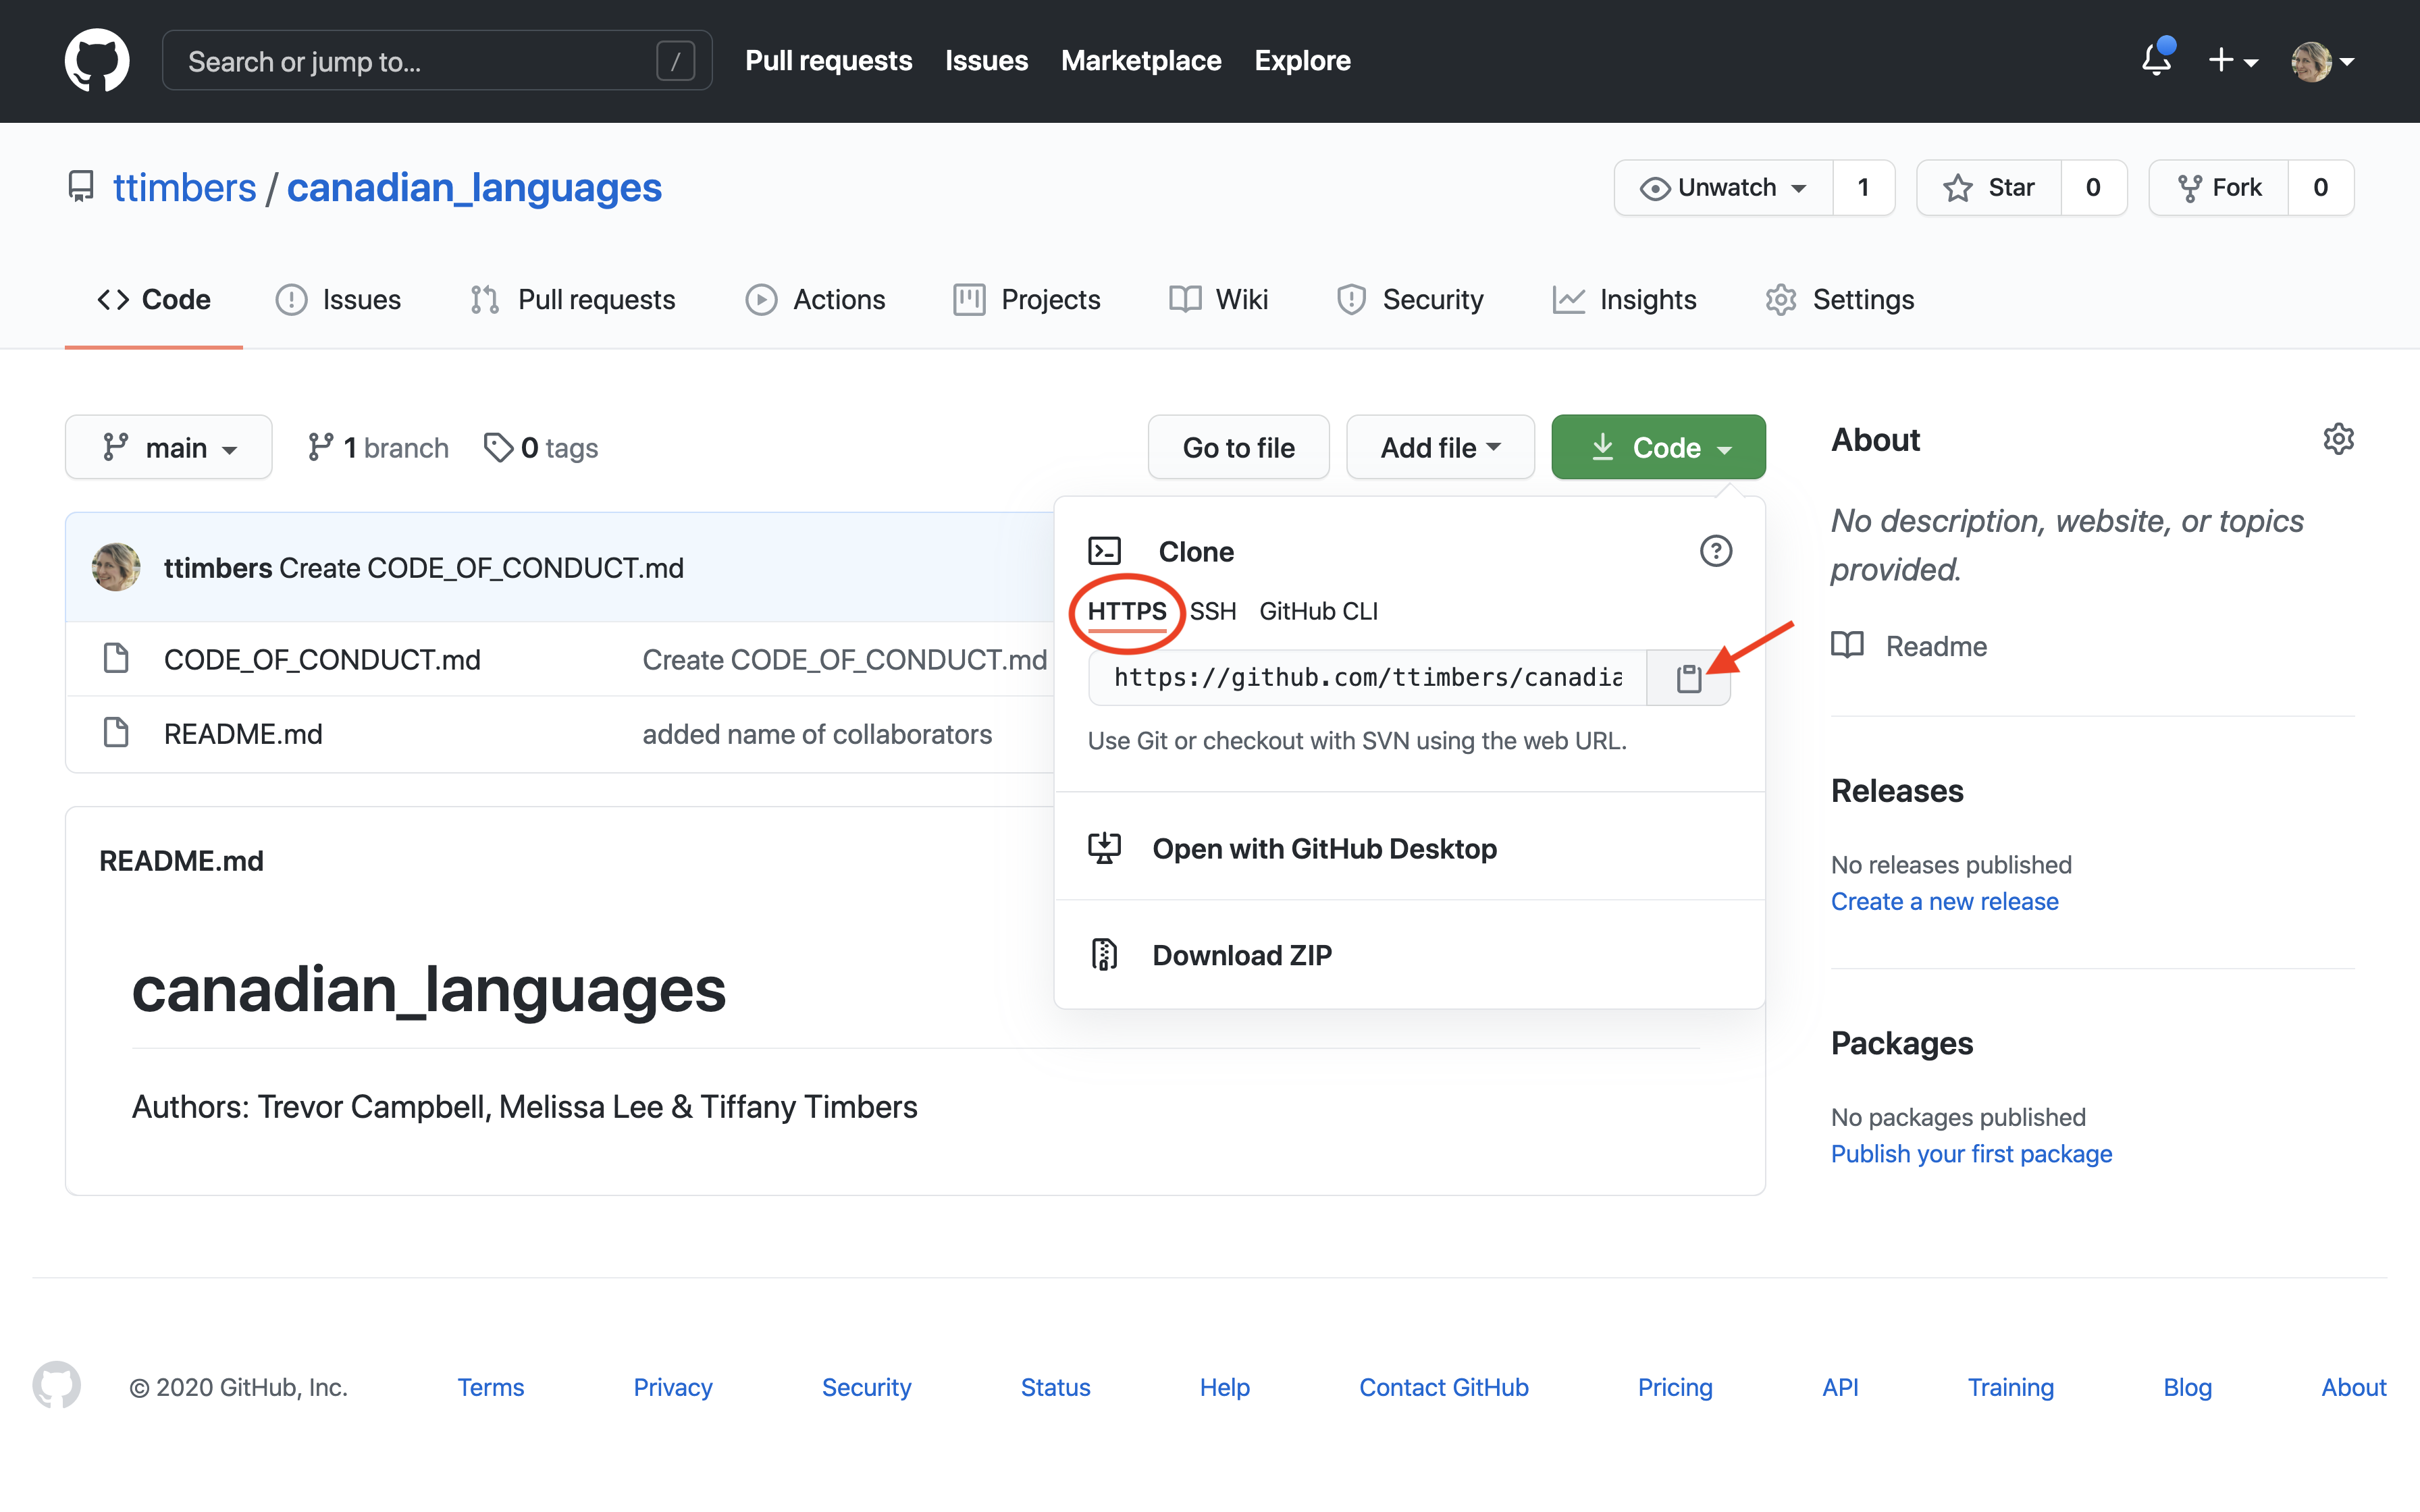Click footer GitHub logo
The image size is (2420, 1512).
[57, 1386]
